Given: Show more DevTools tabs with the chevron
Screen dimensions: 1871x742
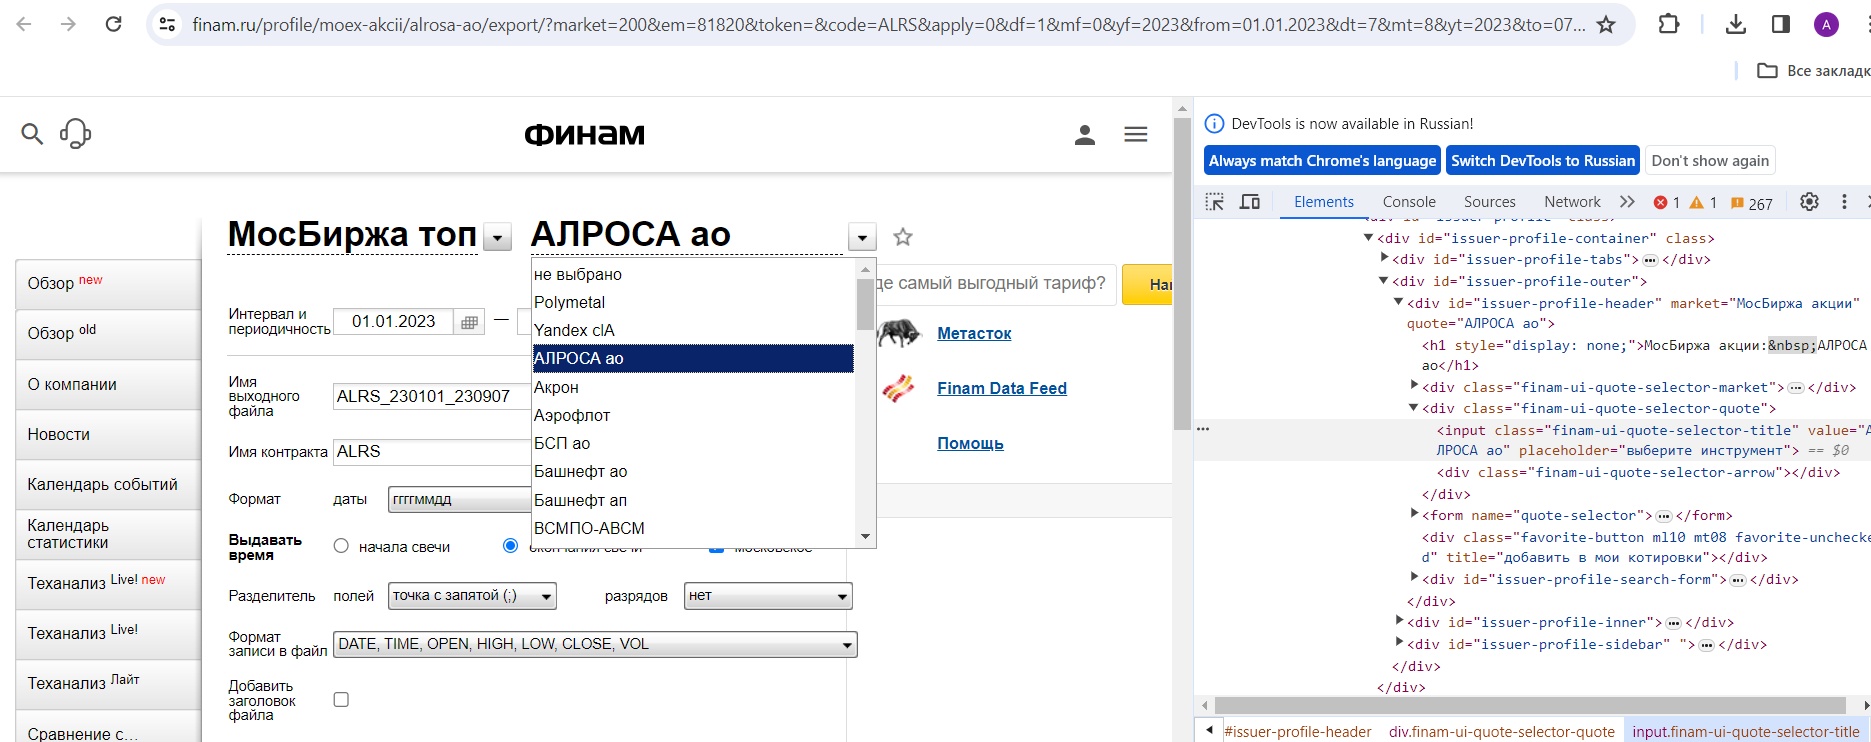Looking at the screenshot, I should pyautogui.click(x=1627, y=202).
